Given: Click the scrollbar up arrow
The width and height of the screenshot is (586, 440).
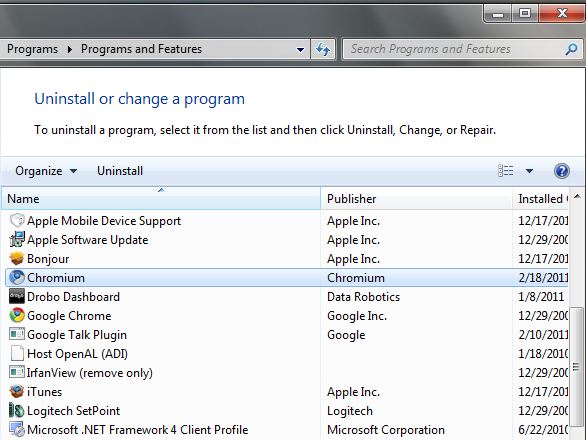Looking at the screenshot, I should click(577, 196).
